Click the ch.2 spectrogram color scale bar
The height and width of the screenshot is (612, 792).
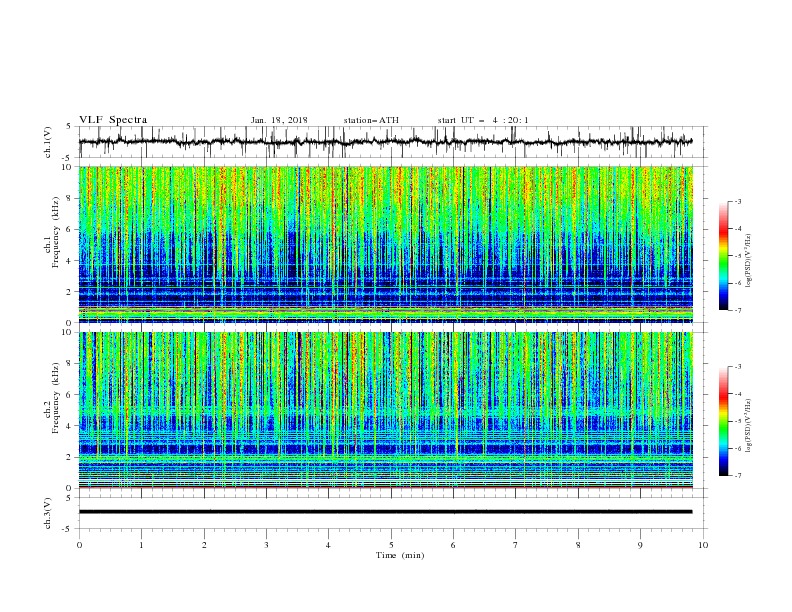723,421
